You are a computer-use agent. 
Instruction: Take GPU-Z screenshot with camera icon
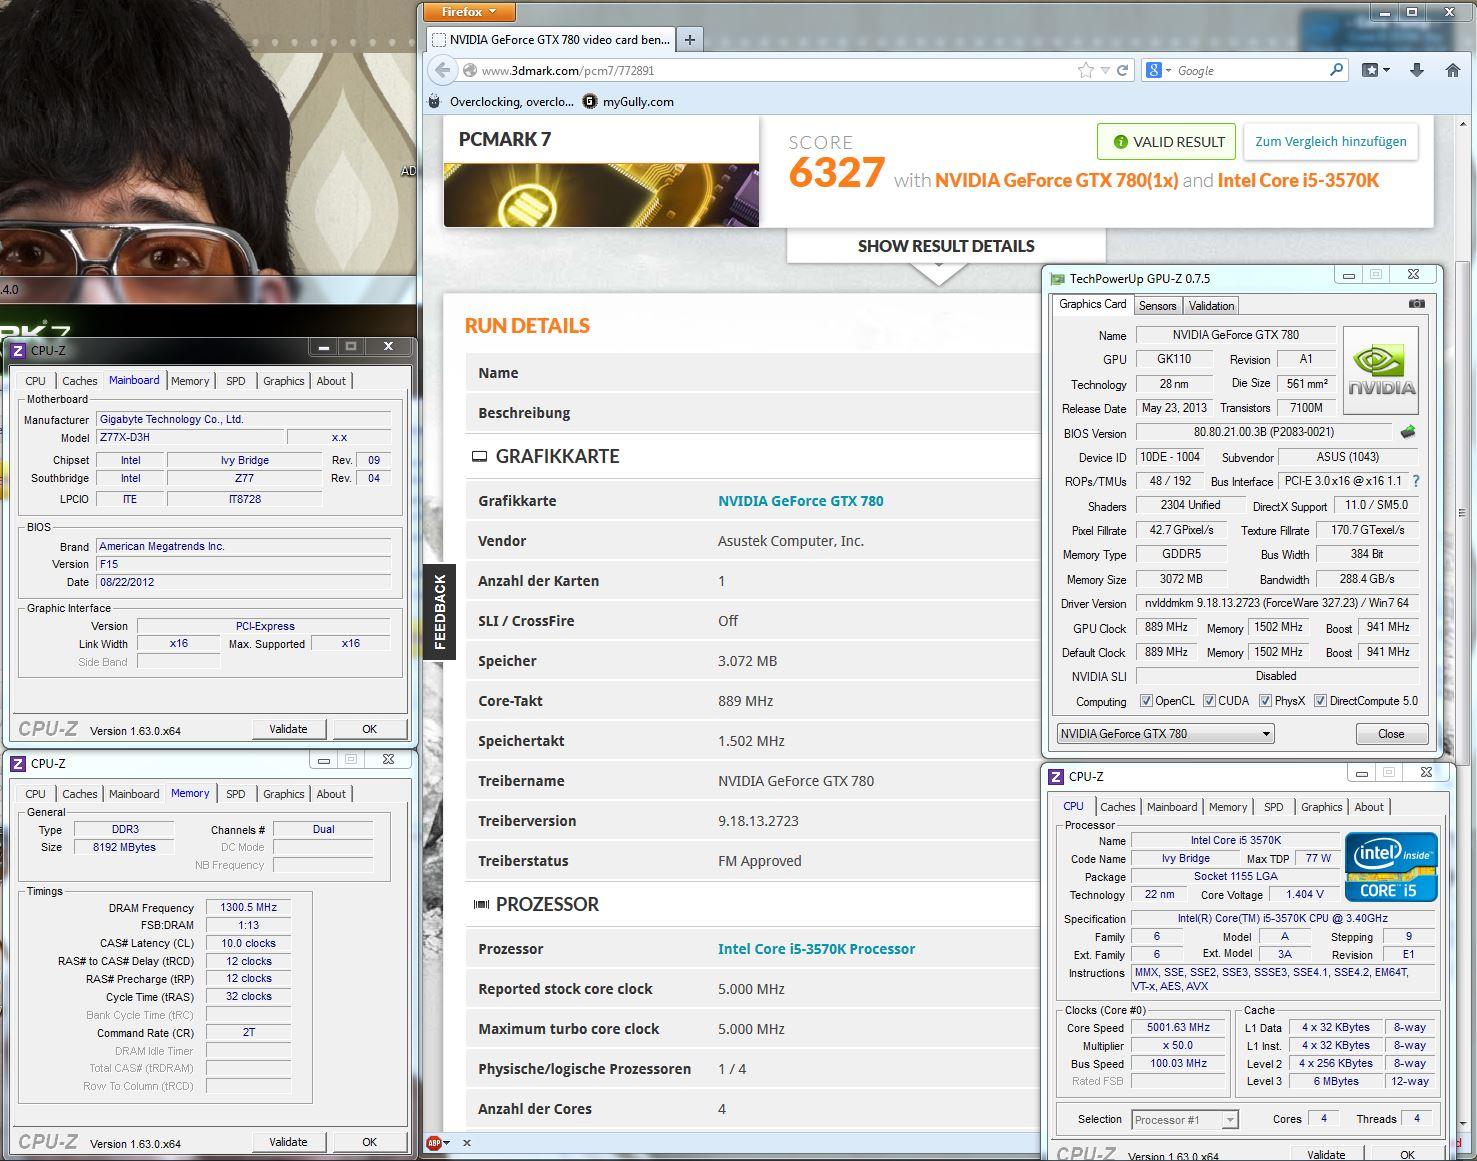point(1416,304)
